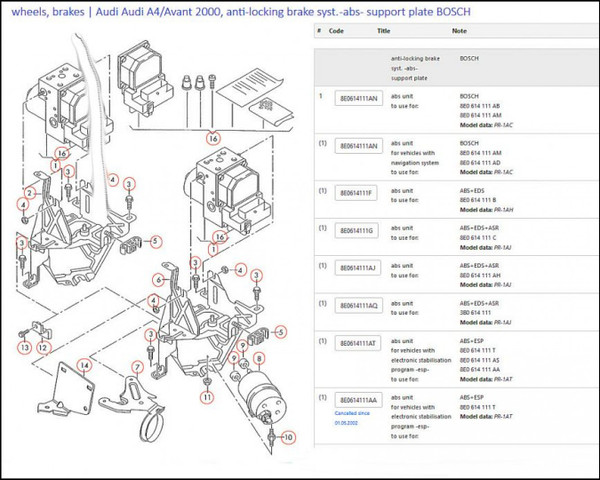This screenshot has width=600, height=480.
Task: Select callout 13 at the diagram's left
Action: tap(25, 347)
